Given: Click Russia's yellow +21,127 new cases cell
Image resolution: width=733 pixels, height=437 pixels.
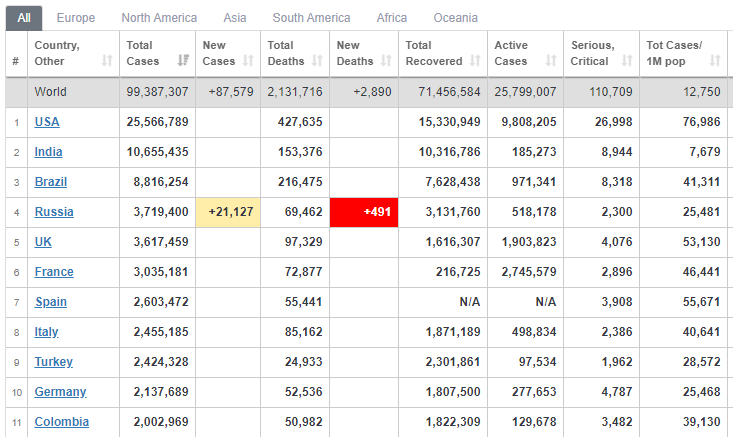Looking at the screenshot, I should coord(228,212).
